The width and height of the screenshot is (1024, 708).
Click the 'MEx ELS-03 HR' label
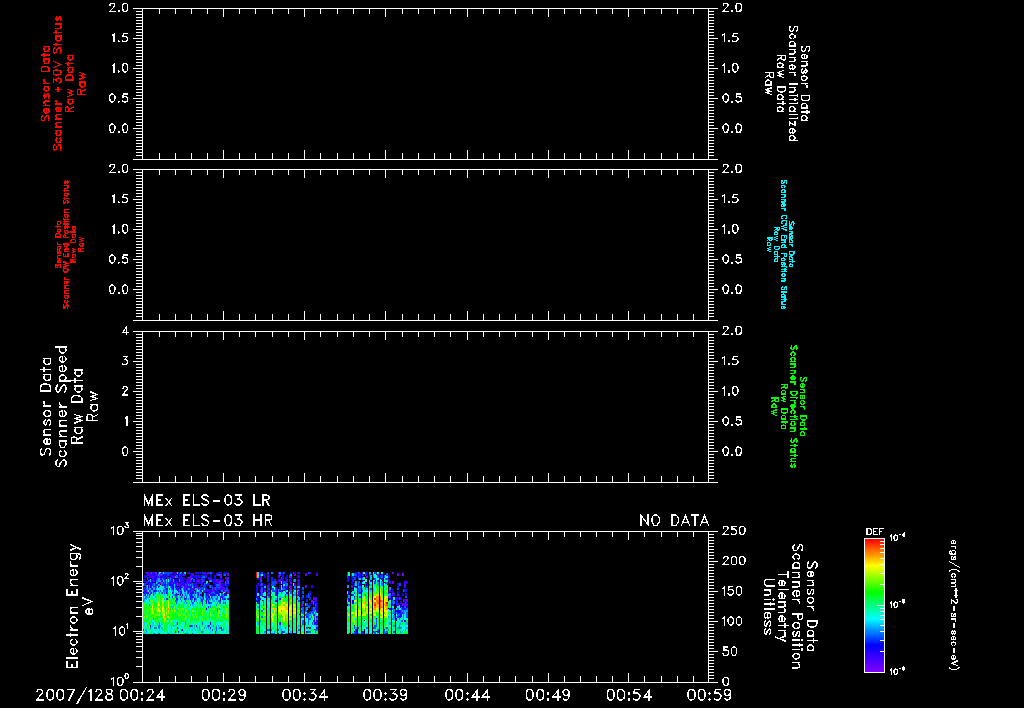pyautogui.click(x=208, y=521)
